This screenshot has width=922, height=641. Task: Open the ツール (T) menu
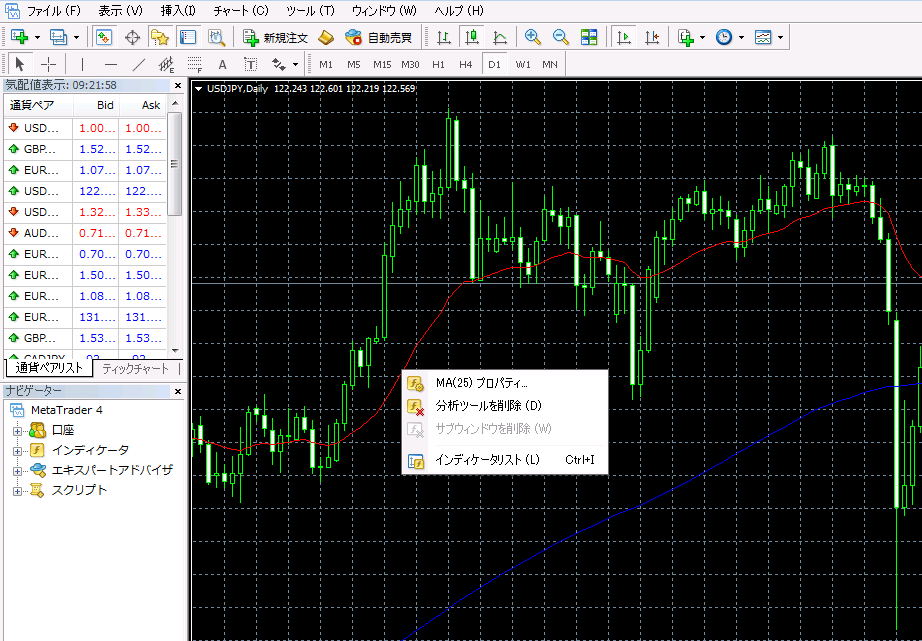point(310,11)
